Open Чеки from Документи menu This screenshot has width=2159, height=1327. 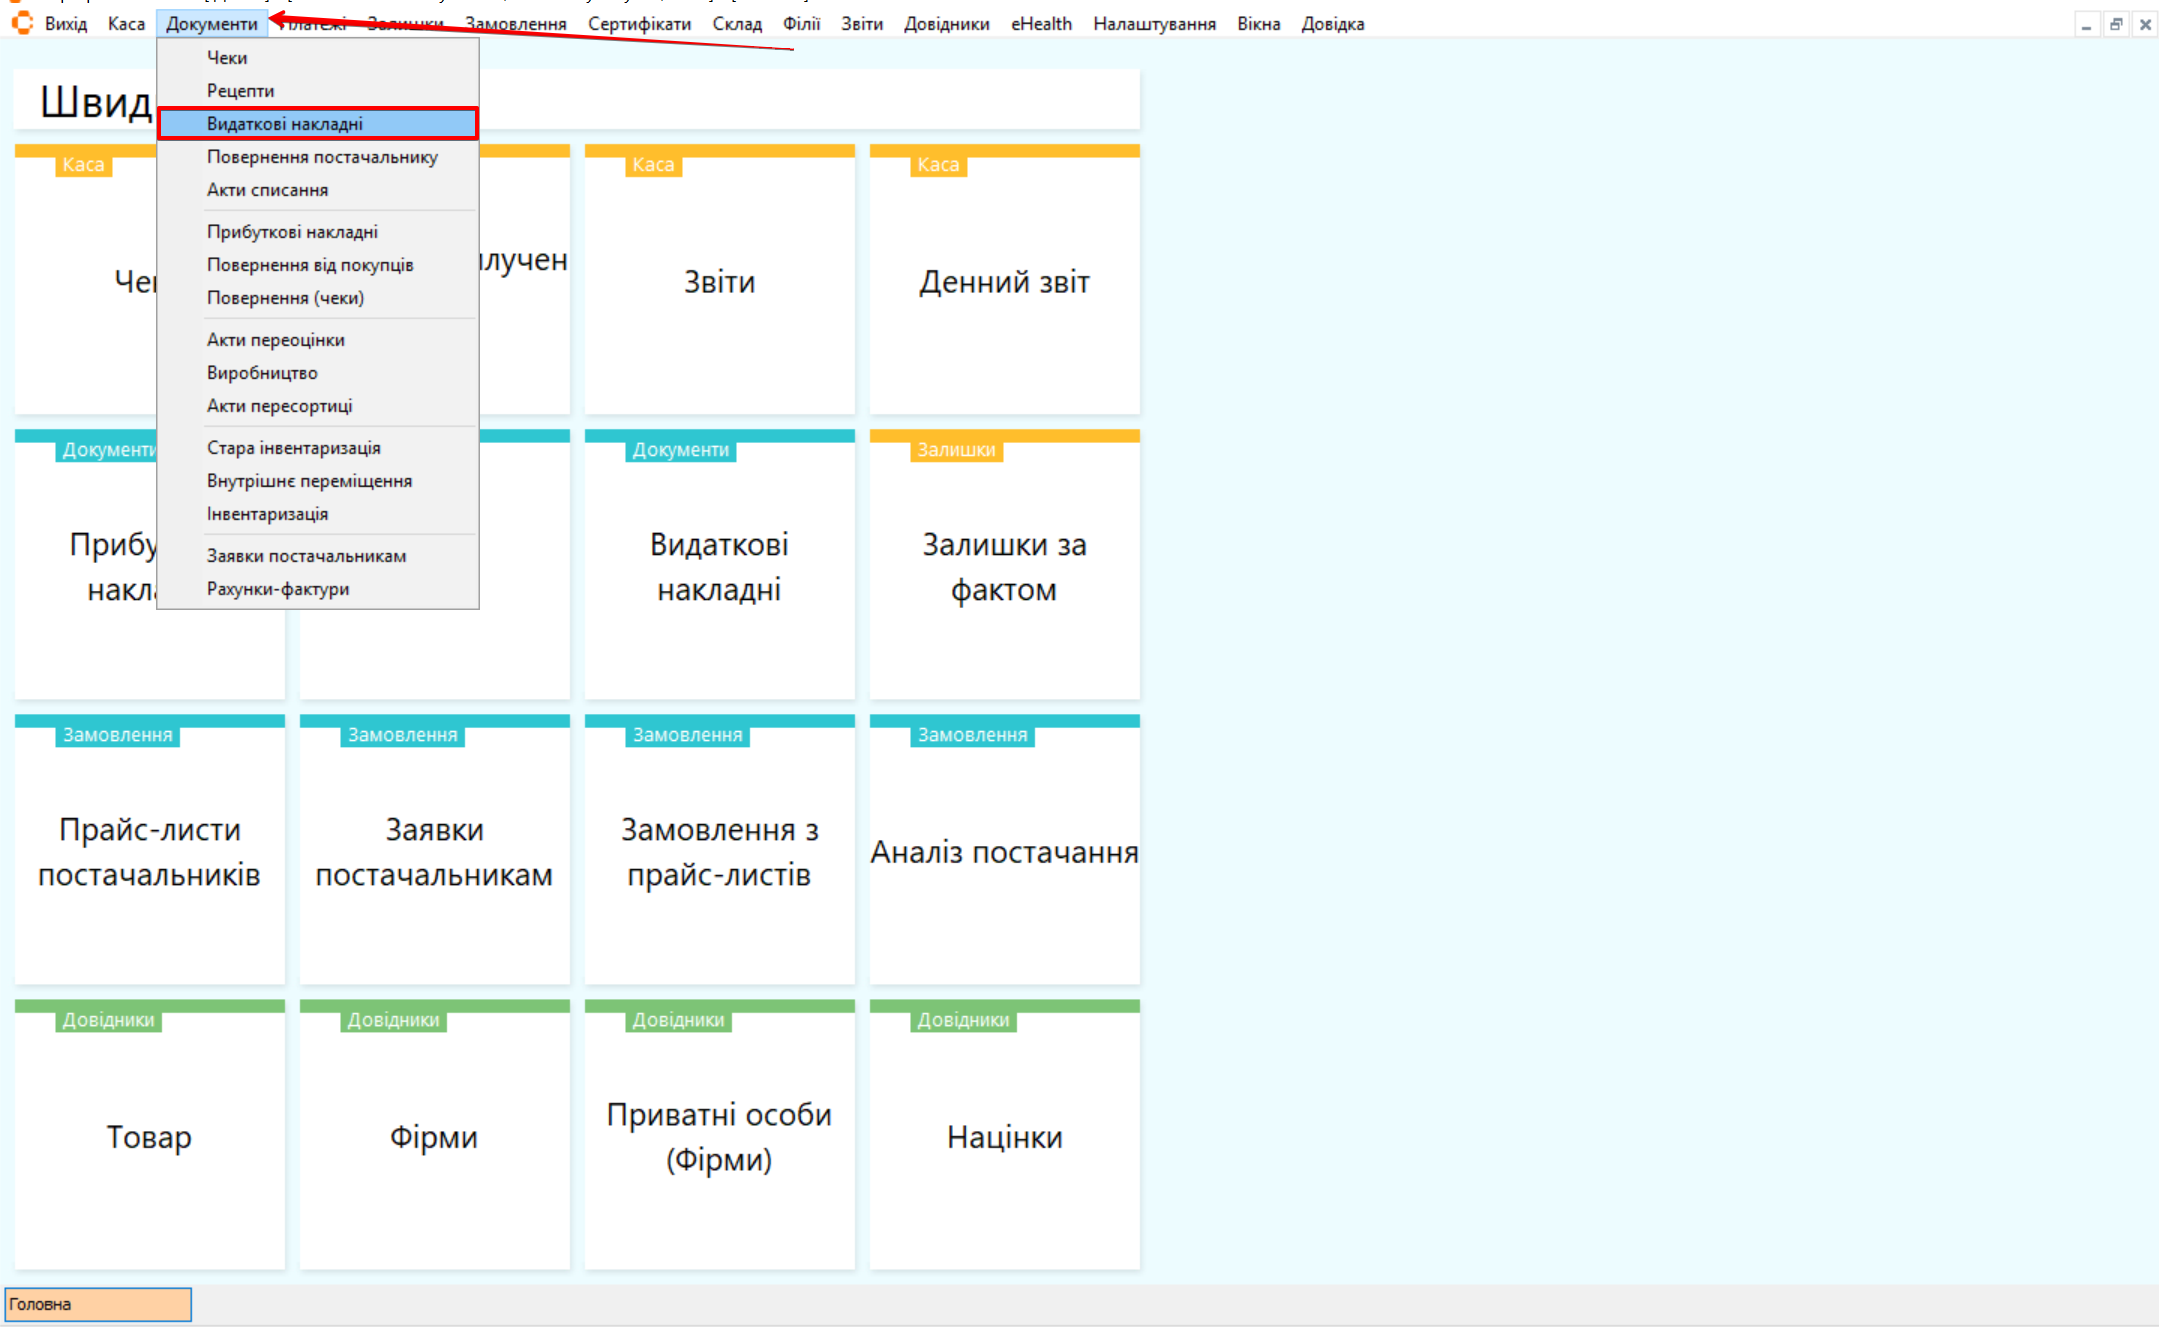[227, 58]
